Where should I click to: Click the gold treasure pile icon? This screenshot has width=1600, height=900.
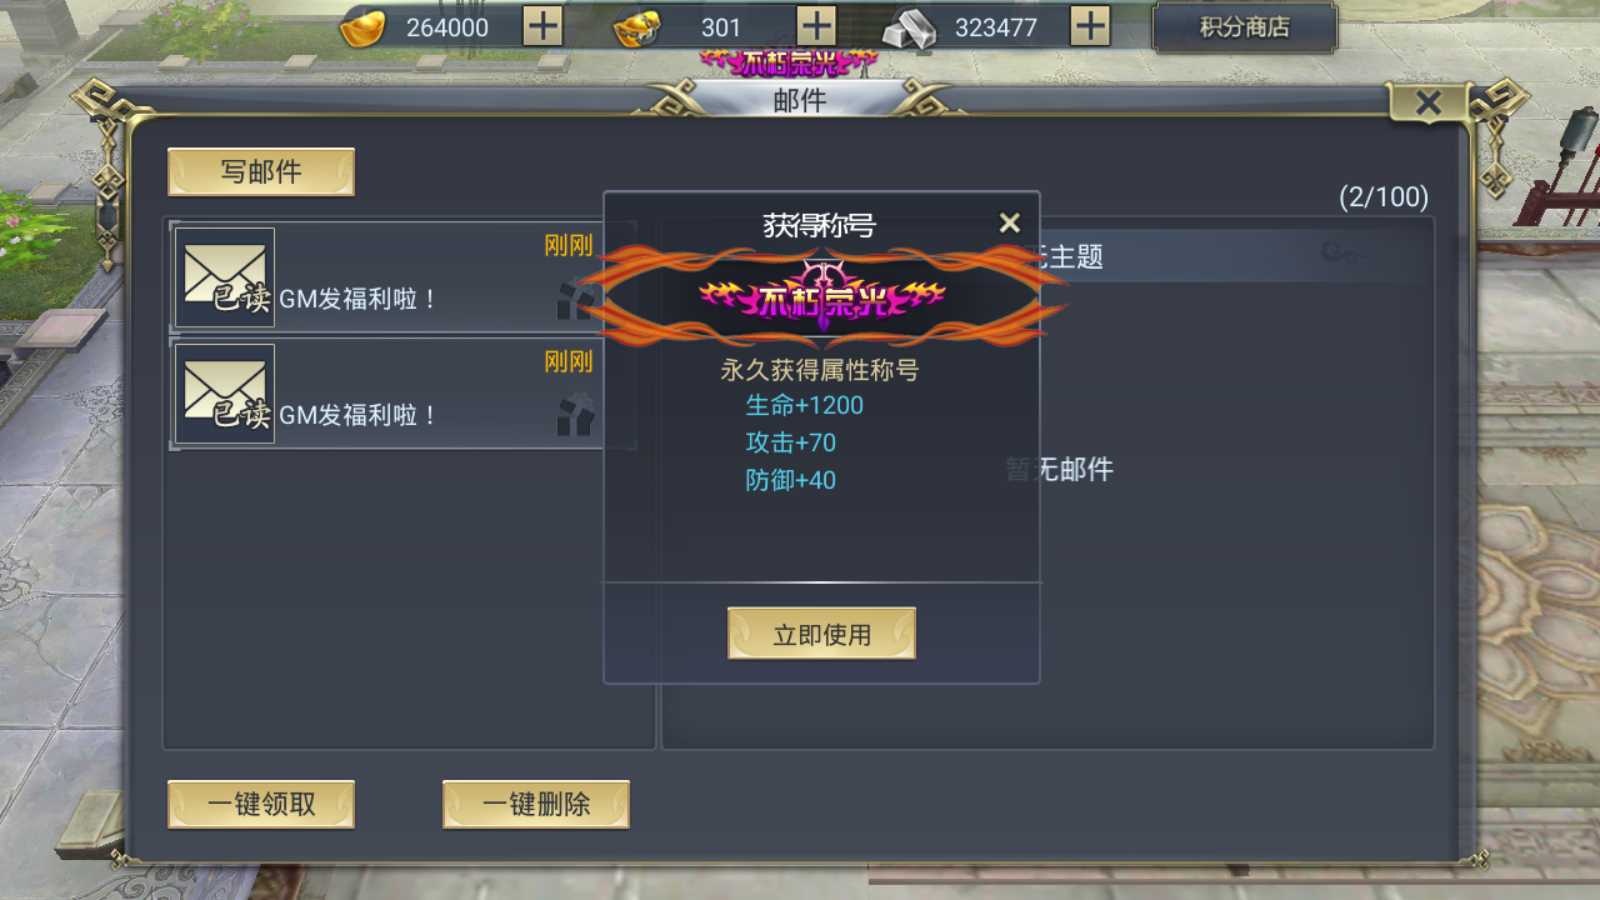point(636,28)
